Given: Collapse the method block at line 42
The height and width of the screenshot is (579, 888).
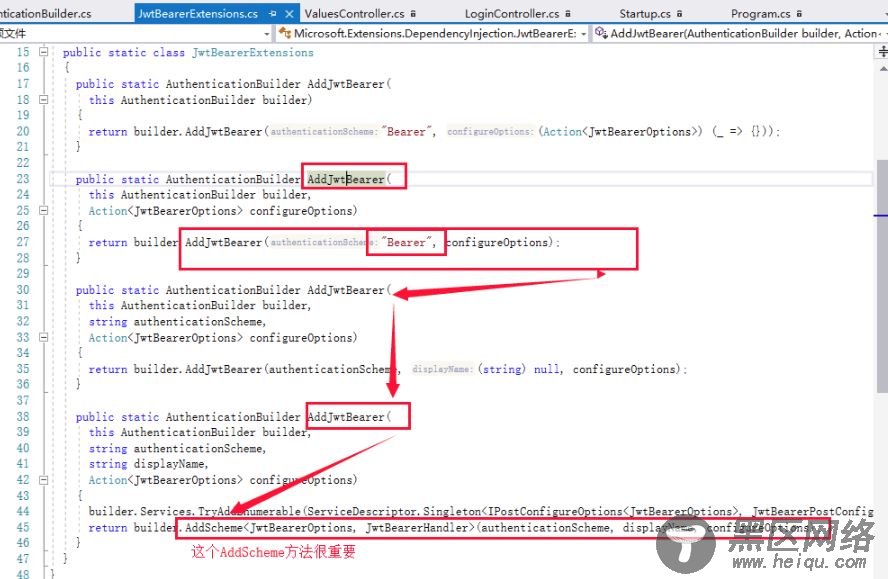Looking at the screenshot, I should (44, 479).
